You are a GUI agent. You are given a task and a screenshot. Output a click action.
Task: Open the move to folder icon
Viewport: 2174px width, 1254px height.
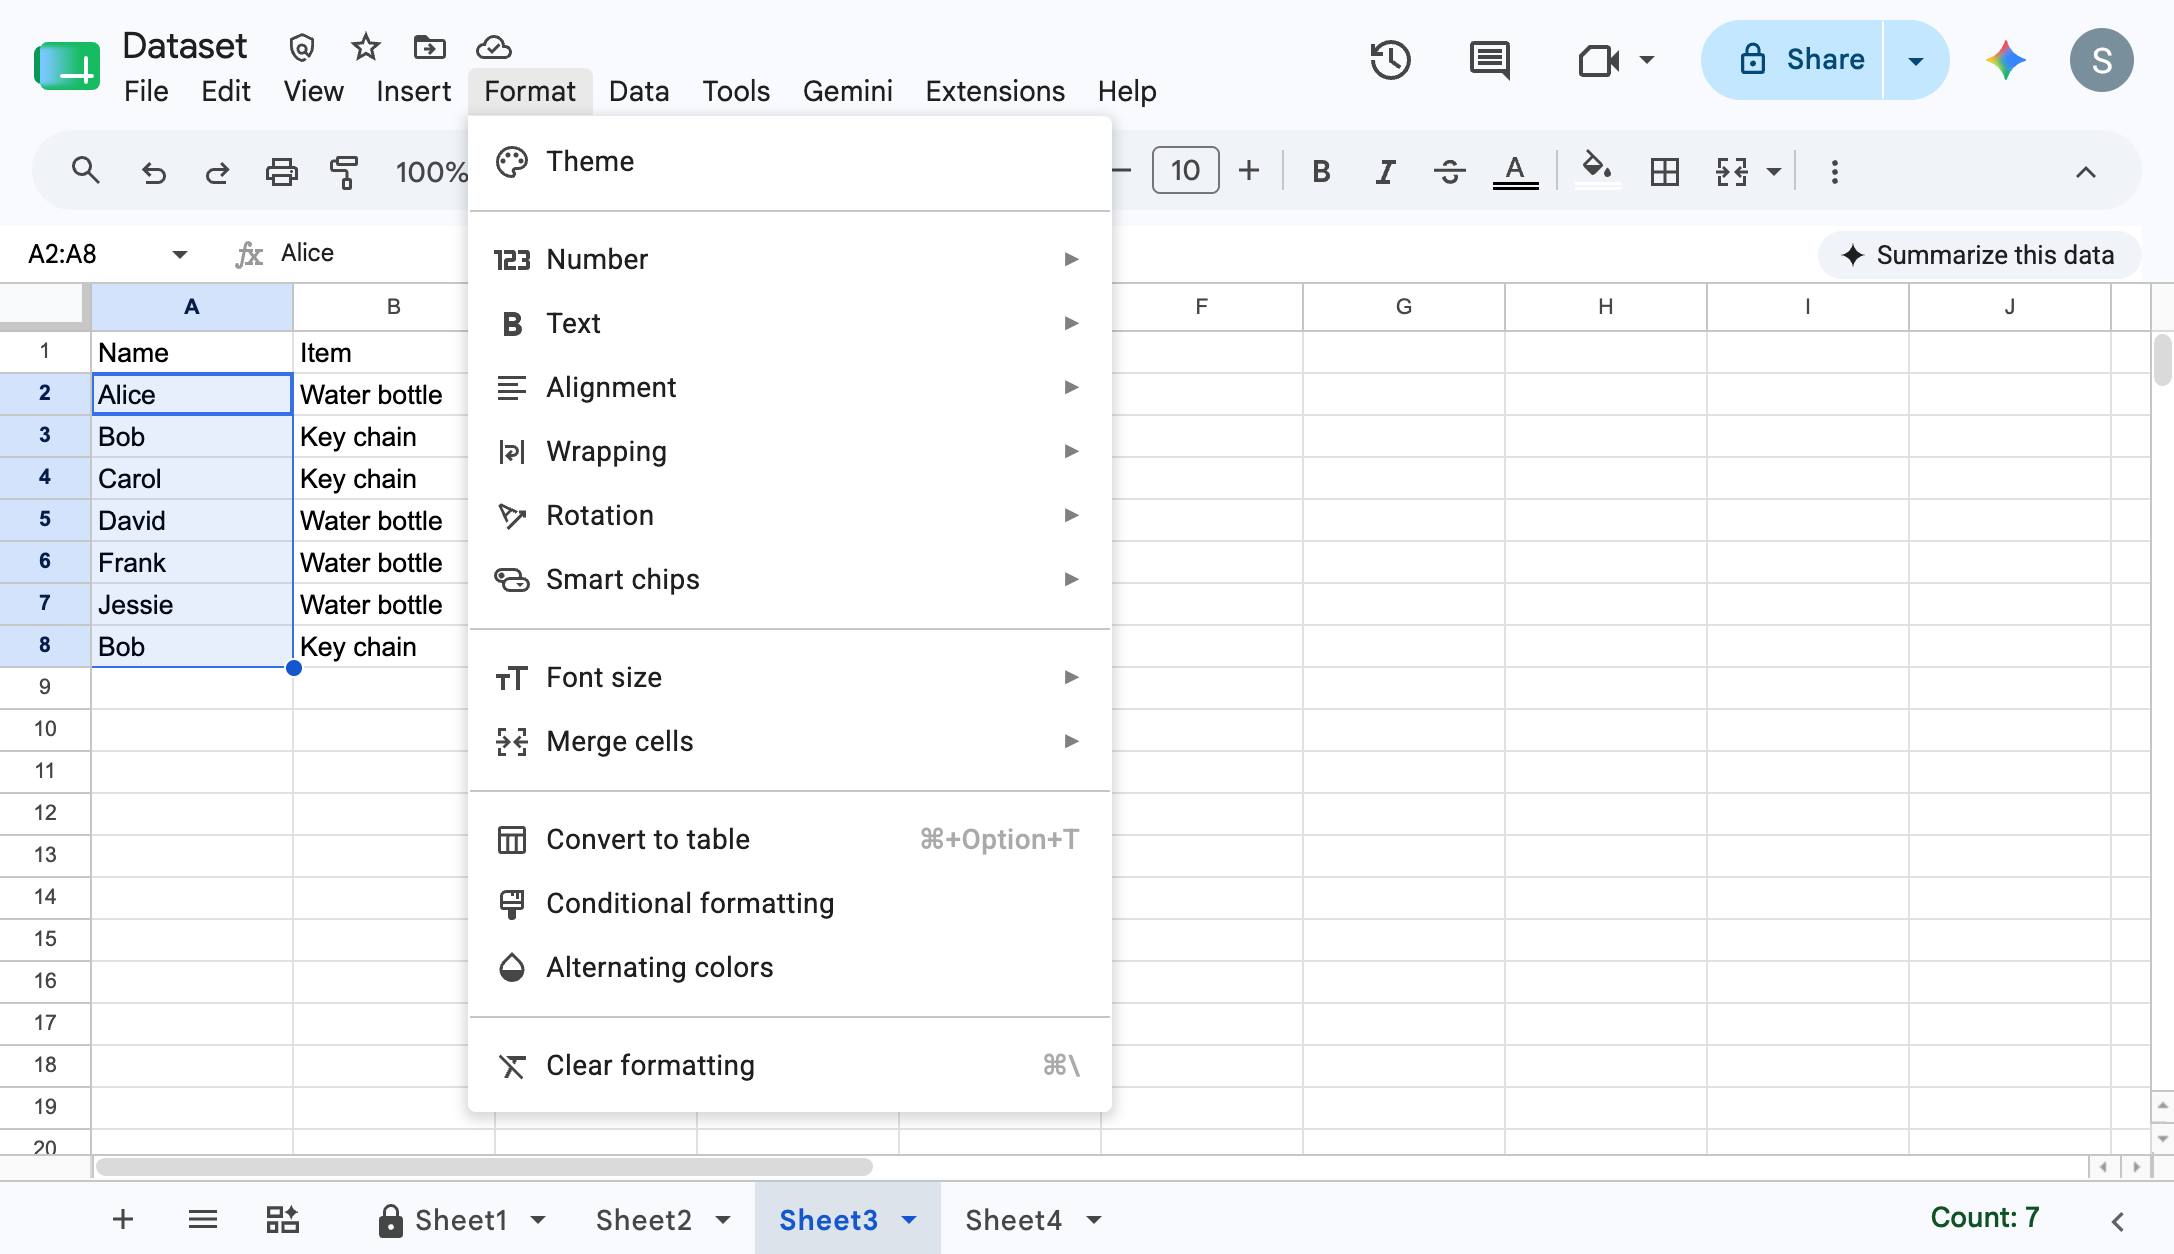pos(430,47)
